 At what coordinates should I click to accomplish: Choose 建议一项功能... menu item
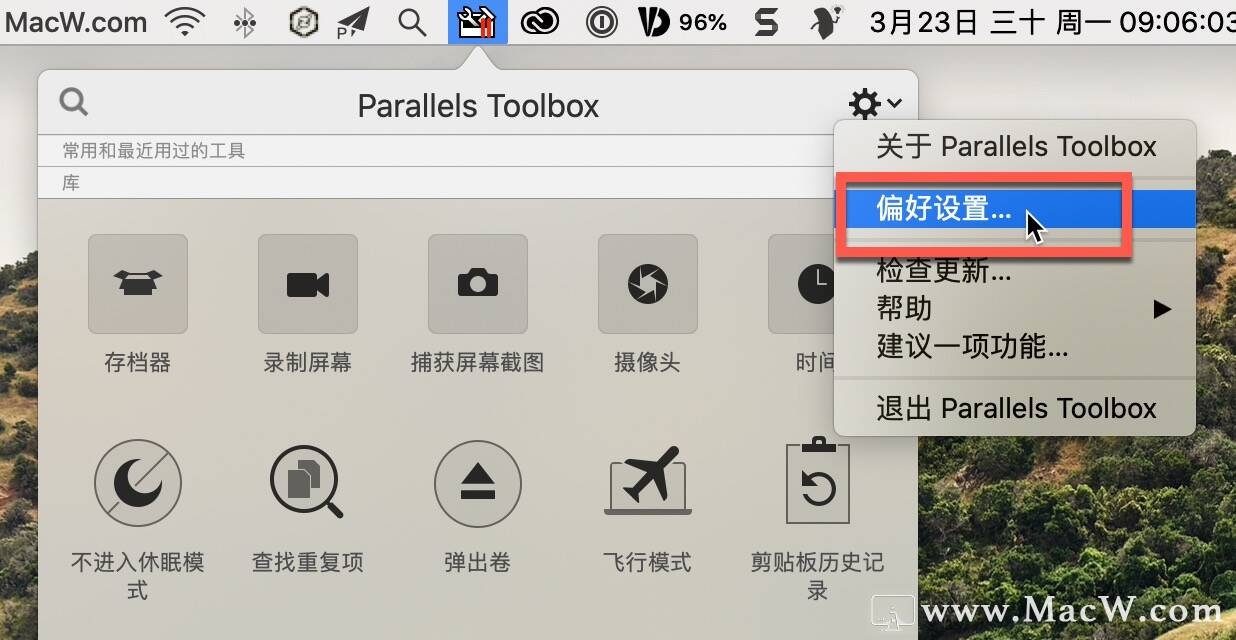point(1015,347)
